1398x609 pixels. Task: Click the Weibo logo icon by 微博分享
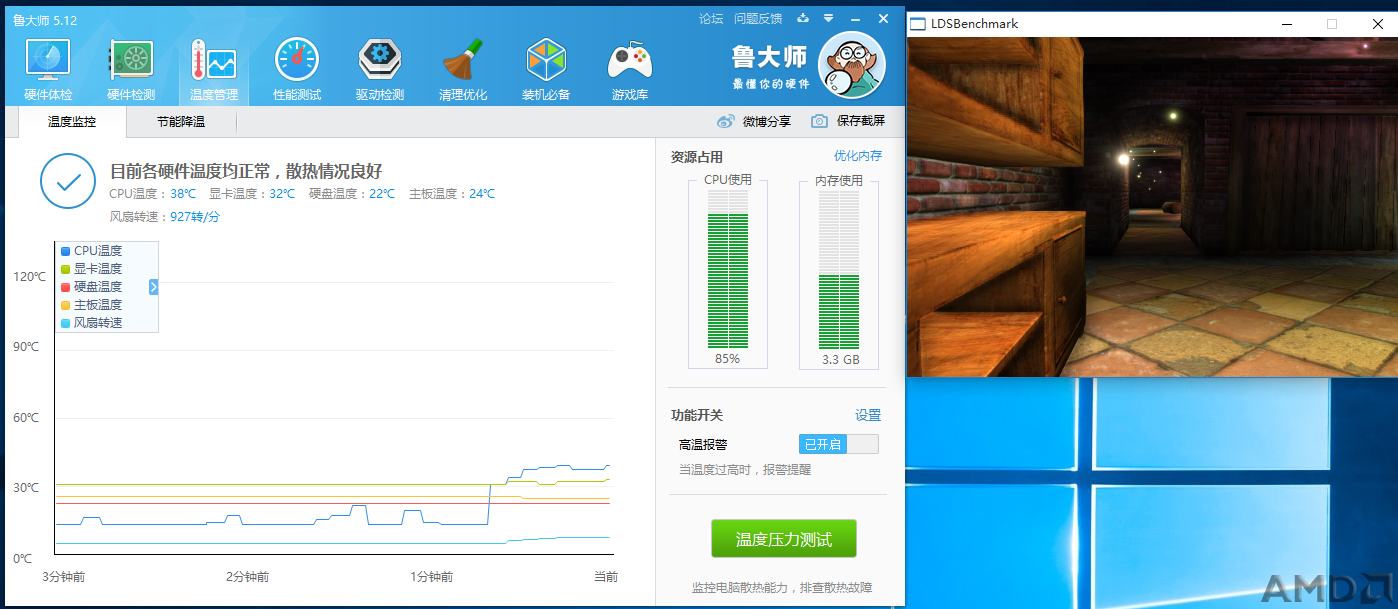(726, 121)
